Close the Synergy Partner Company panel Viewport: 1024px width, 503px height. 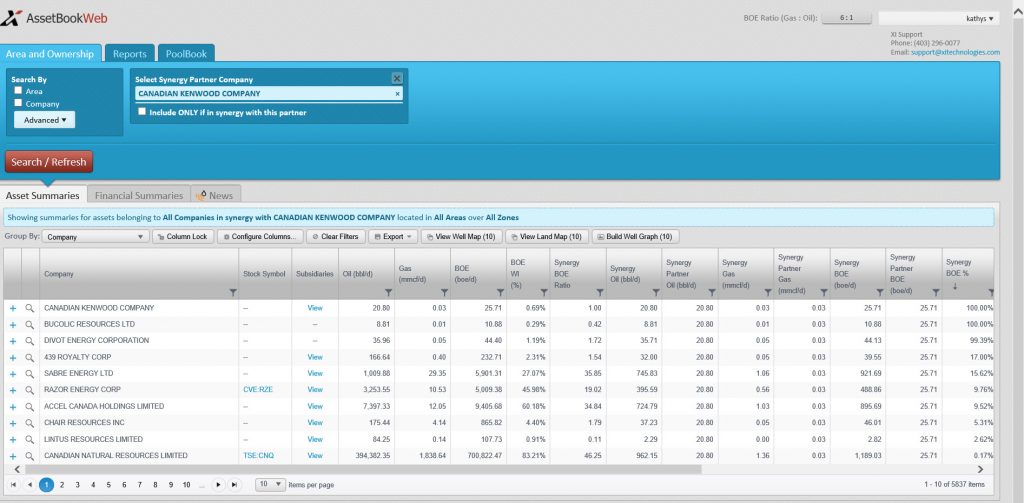click(x=397, y=78)
